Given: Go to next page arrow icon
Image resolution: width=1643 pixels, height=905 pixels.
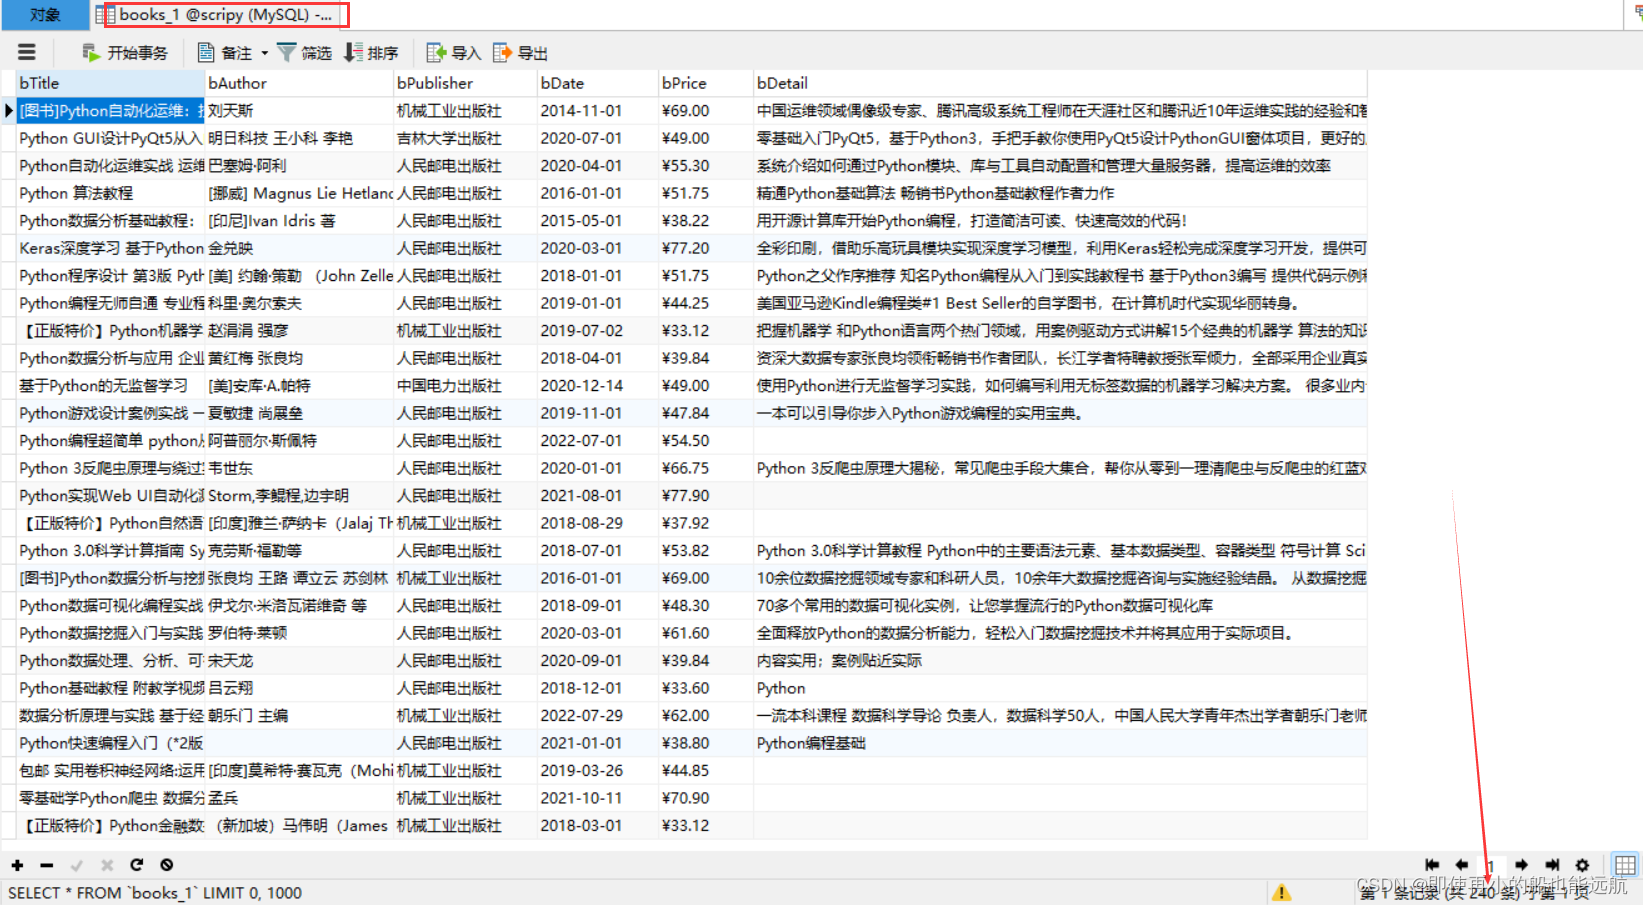Looking at the screenshot, I should (1521, 865).
